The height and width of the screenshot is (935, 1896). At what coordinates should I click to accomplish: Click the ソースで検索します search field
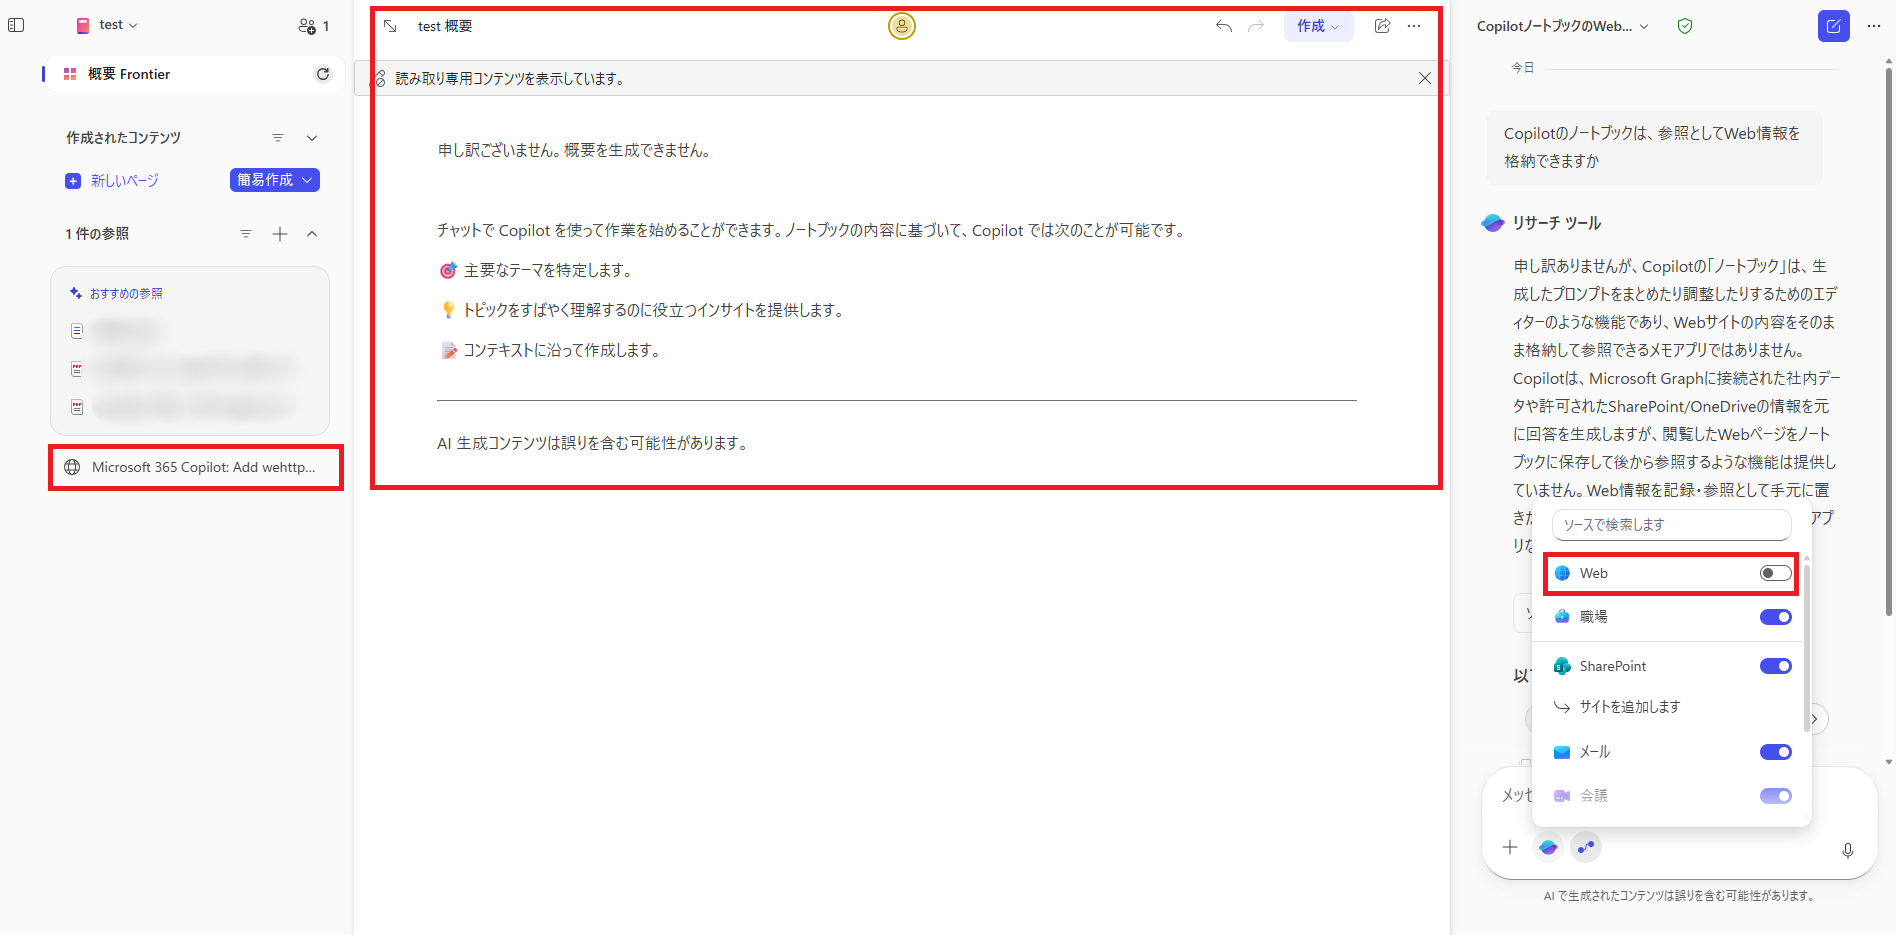click(x=1671, y=524)
